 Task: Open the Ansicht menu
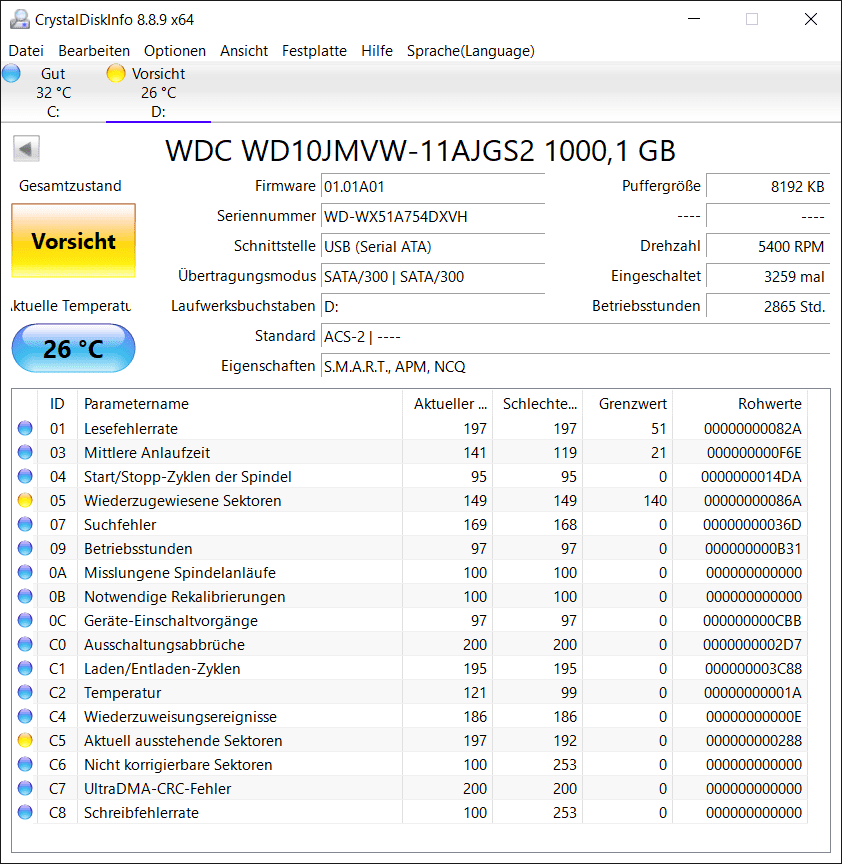(x=244, y=51)
